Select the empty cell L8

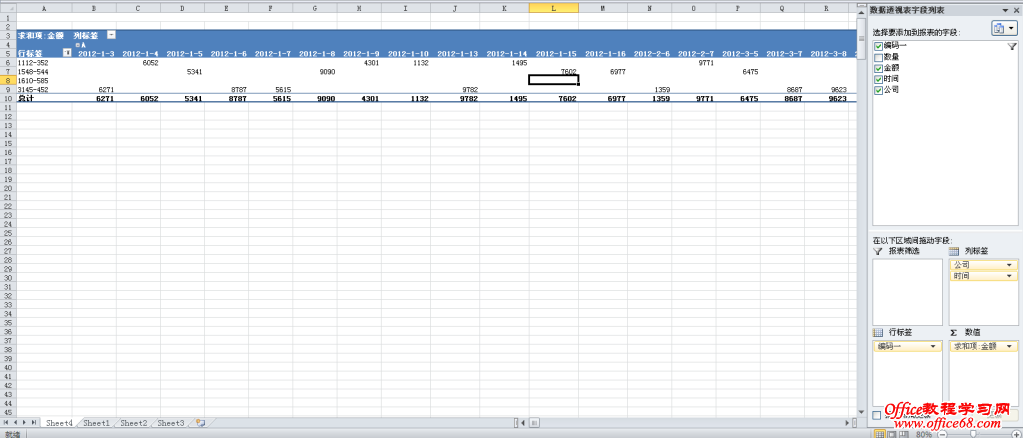tap(553, 80)
